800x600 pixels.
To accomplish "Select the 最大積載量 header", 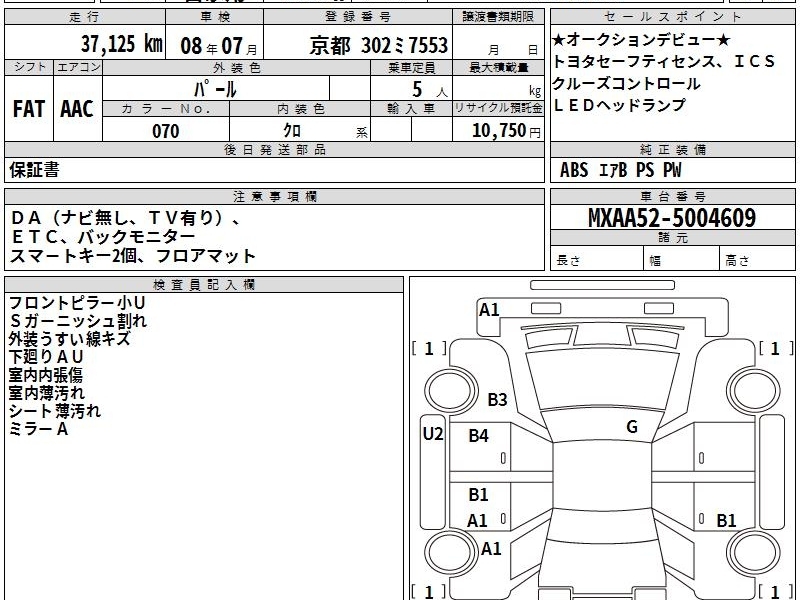I will pyautogui.click(x=498, y=67).
